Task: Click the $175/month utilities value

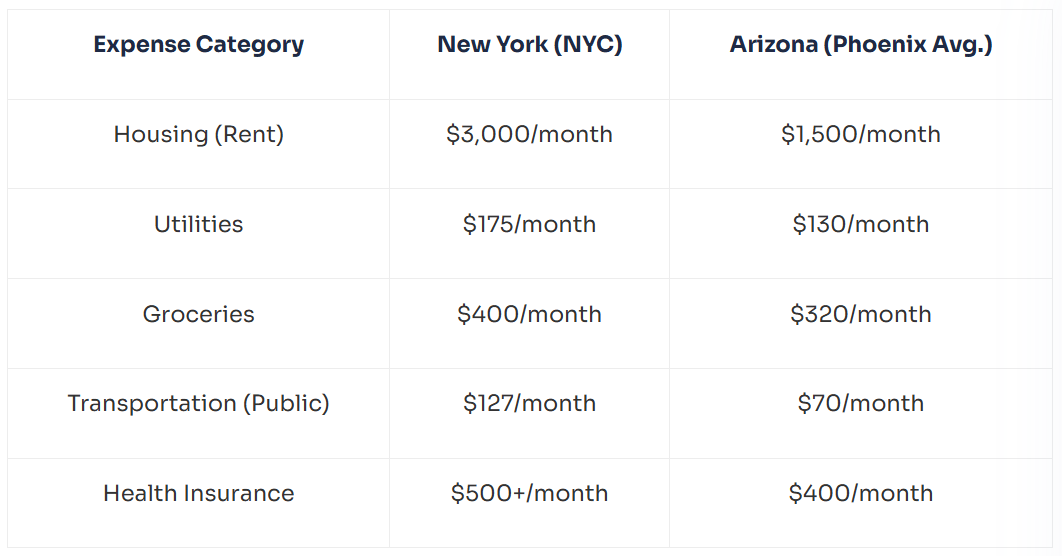Action: click(x=529, y=224)
